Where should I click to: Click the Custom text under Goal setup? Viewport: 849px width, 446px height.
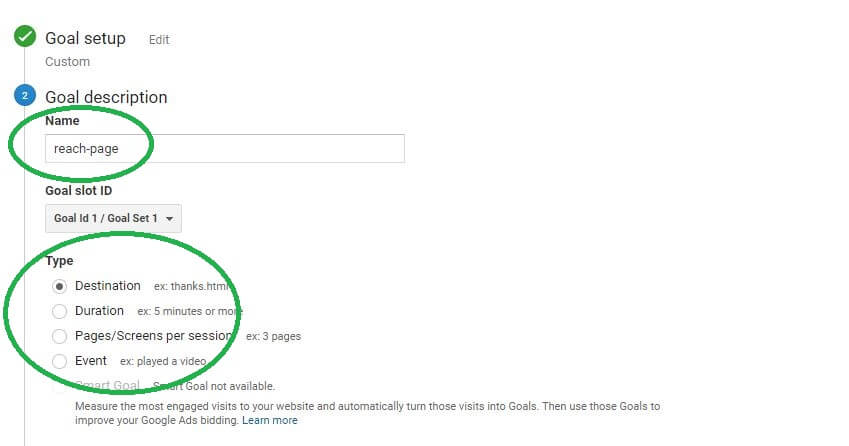[67, 62]
